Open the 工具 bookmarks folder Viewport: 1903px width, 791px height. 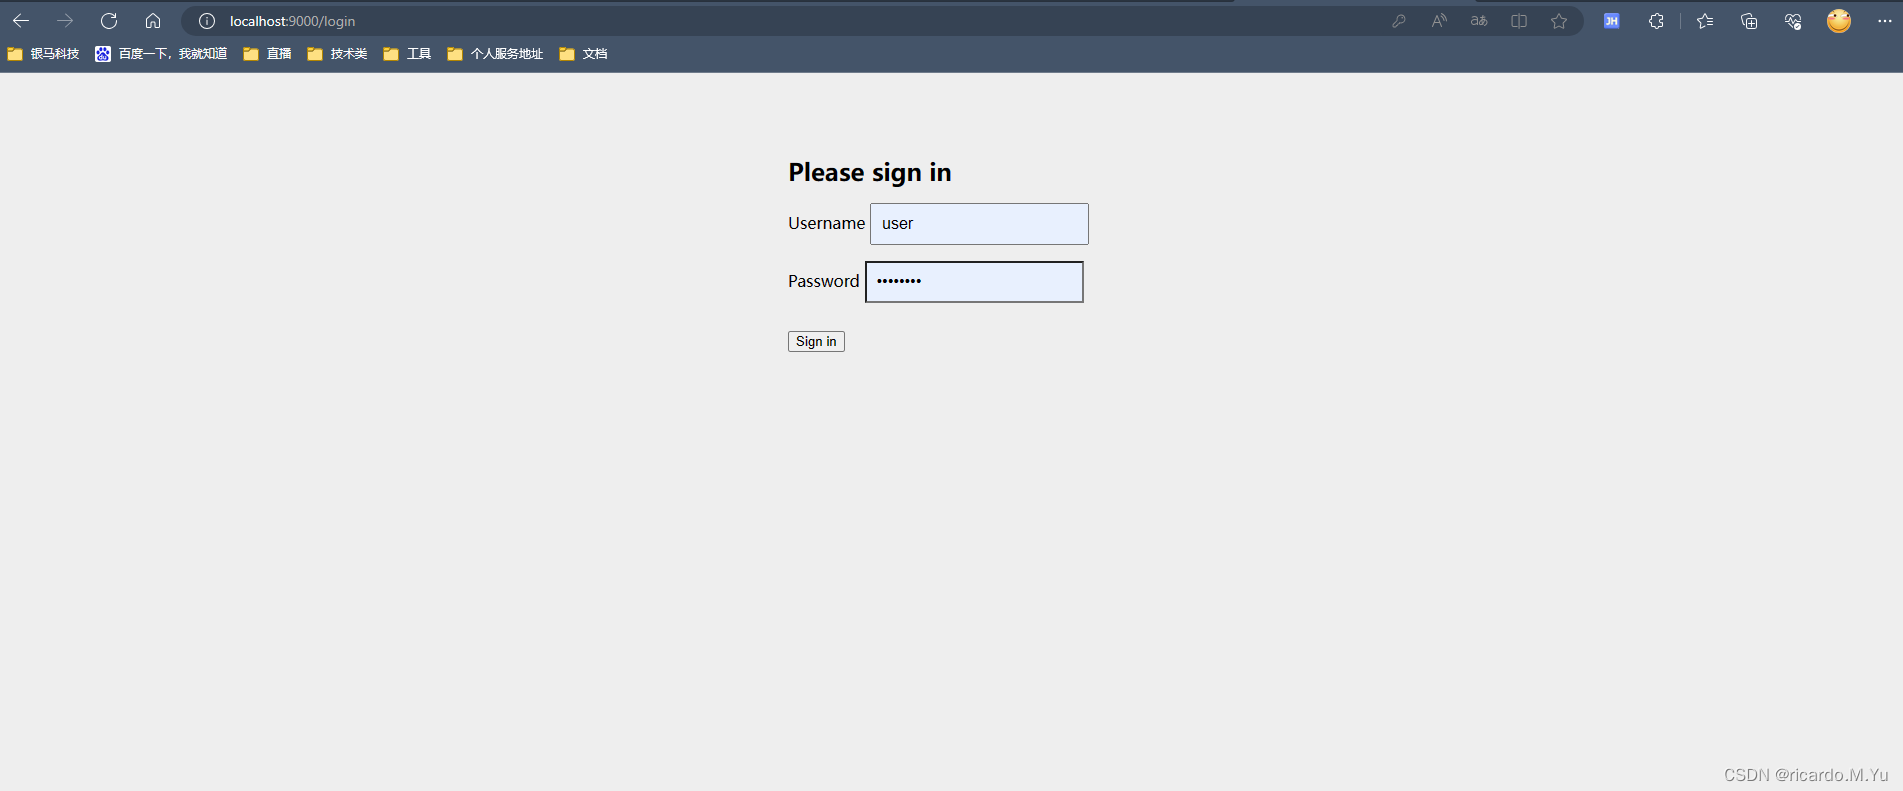tap(407, 54)
